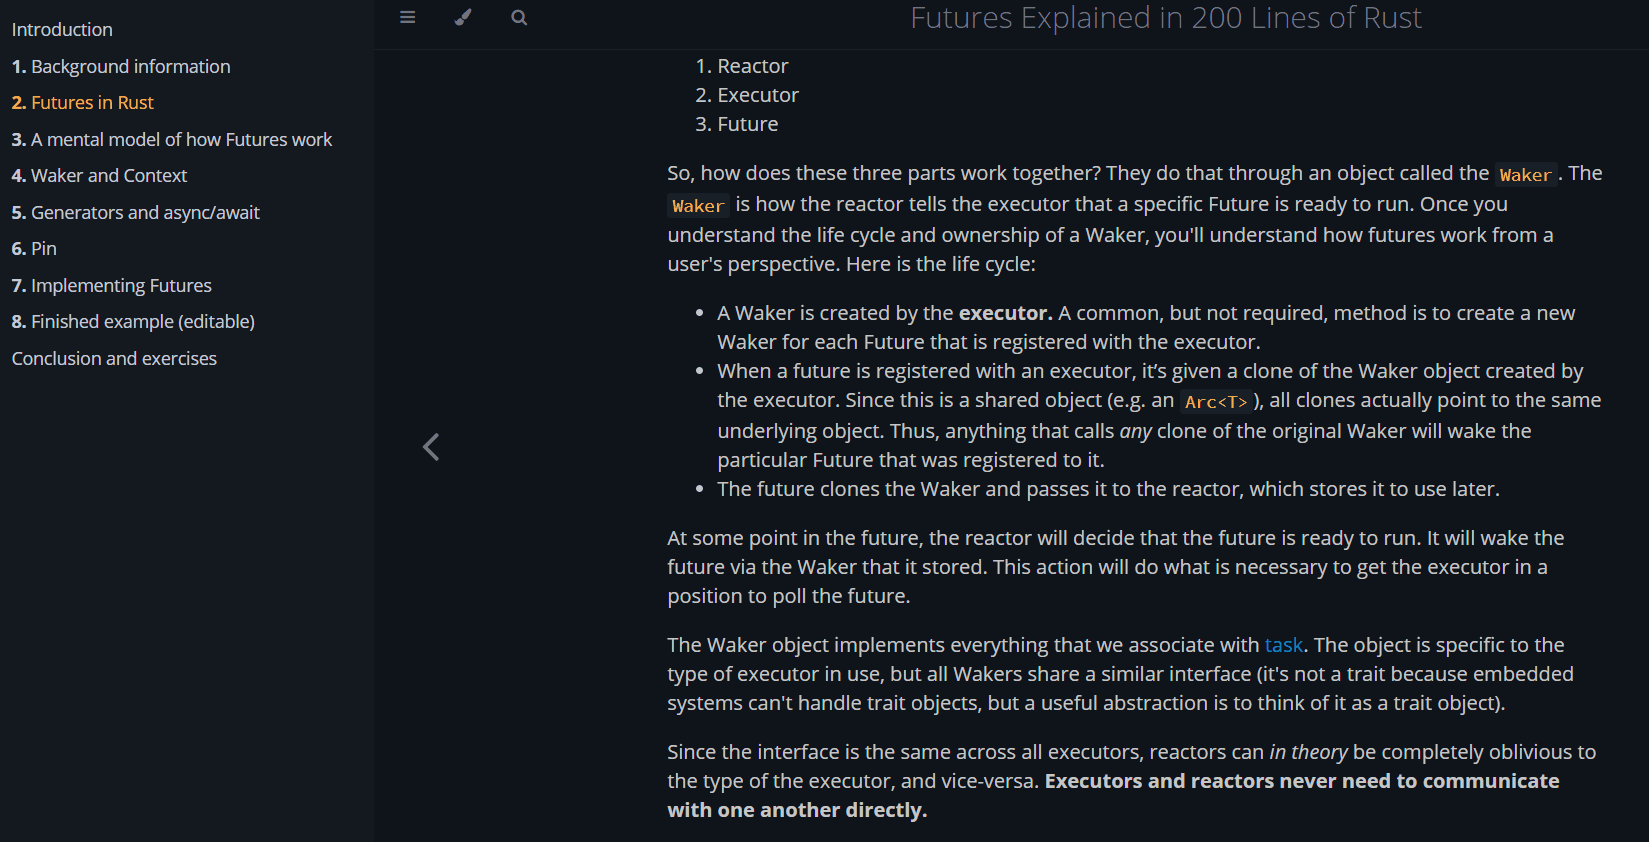Open Conclusion and exercises page
This screenshot has height=842, width=1649.
114,359
